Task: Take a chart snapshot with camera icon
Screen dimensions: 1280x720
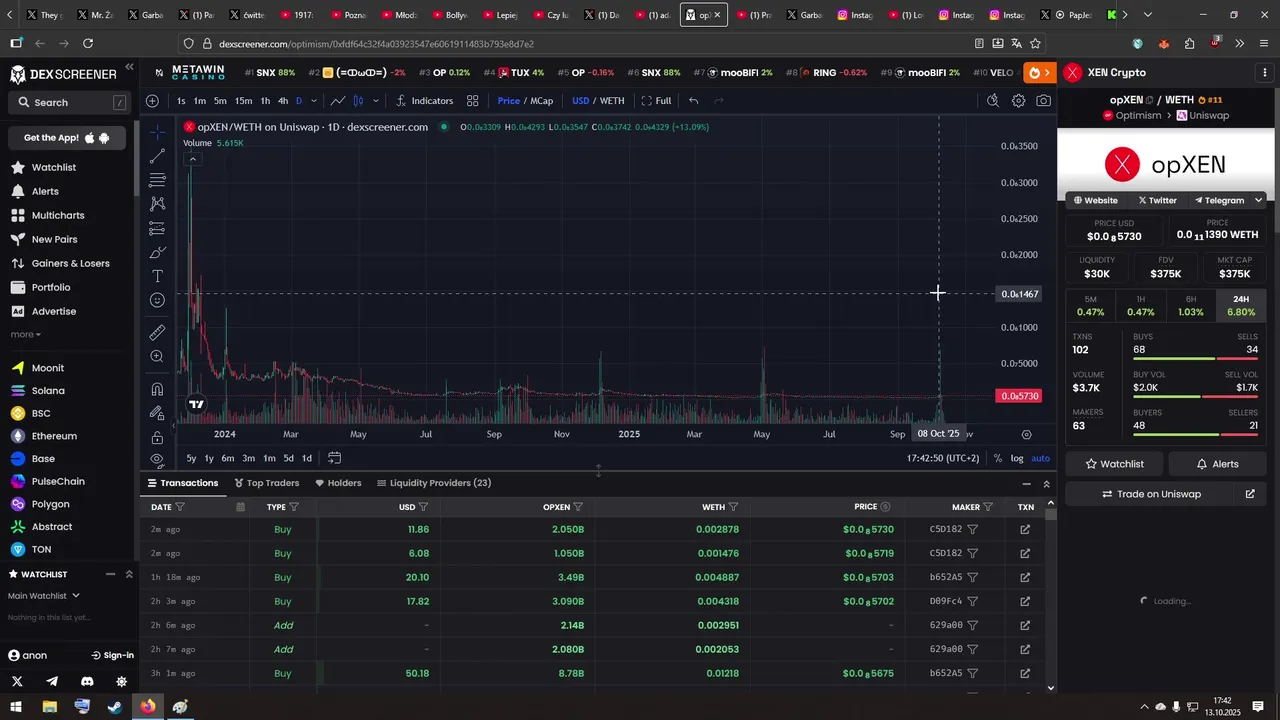Action: click(1044, 100)
